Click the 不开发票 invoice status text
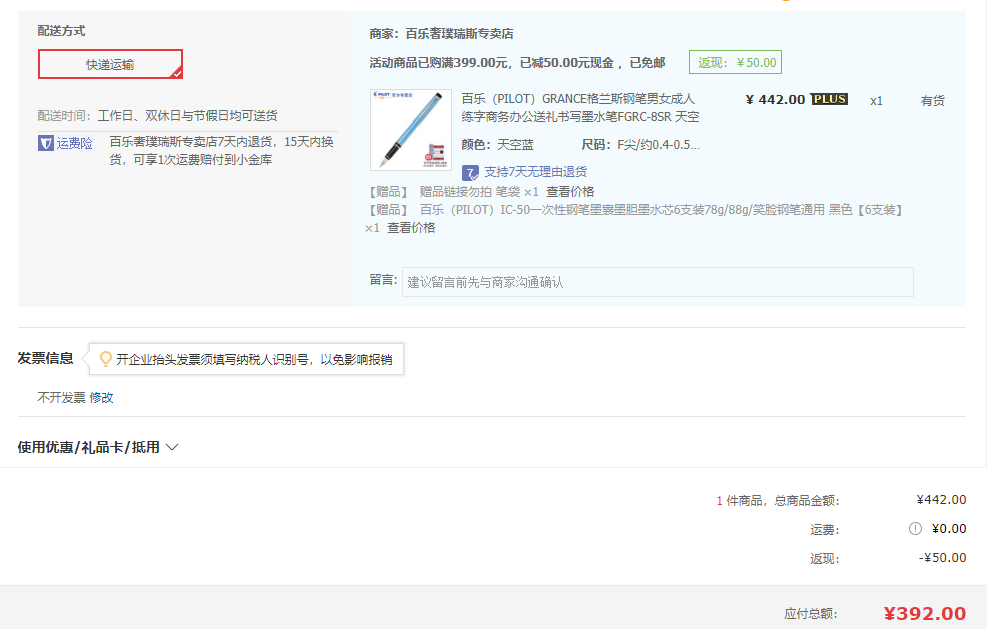Image resolution: width=990 pixels, height=629 pixels. tap(61, 397)
